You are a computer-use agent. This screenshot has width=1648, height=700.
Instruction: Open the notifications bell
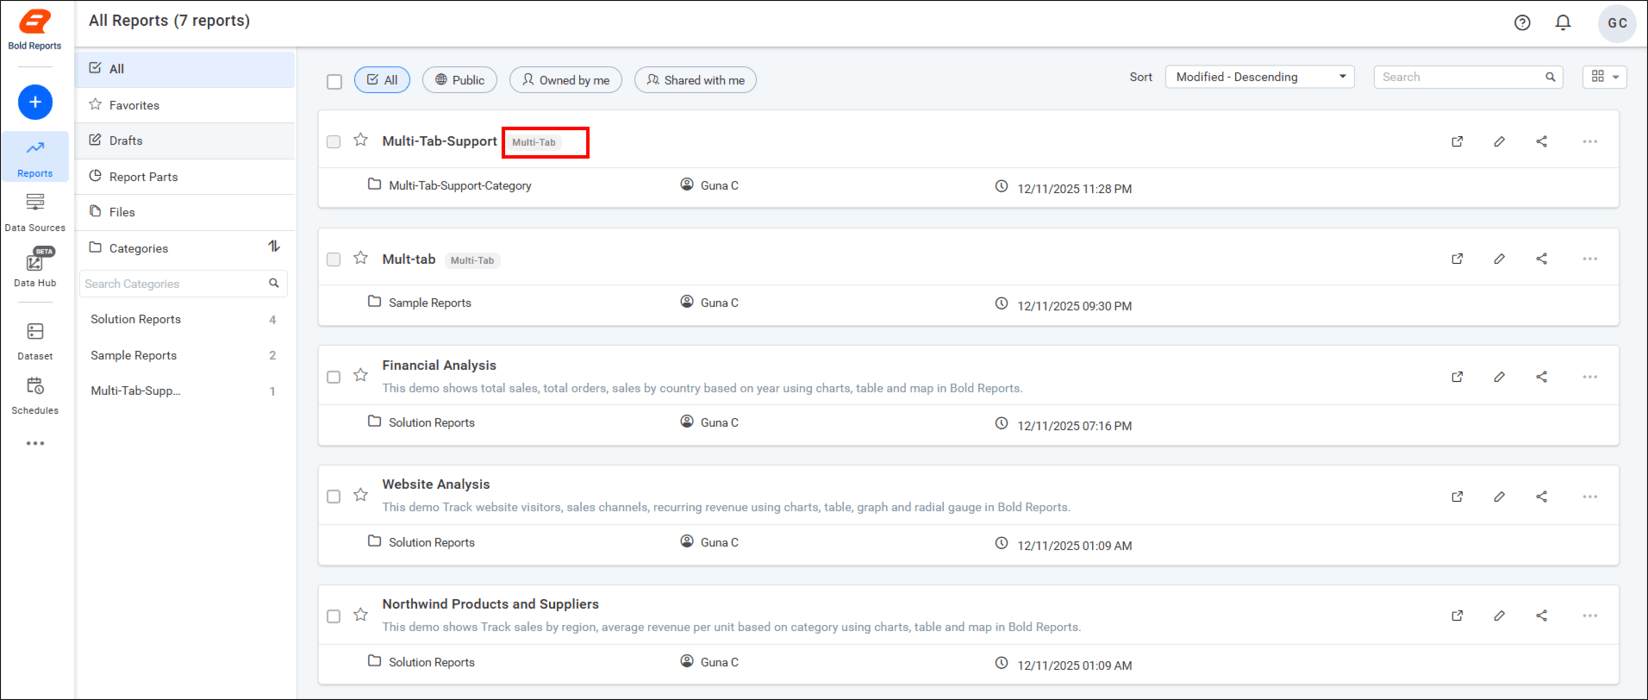1563,23
